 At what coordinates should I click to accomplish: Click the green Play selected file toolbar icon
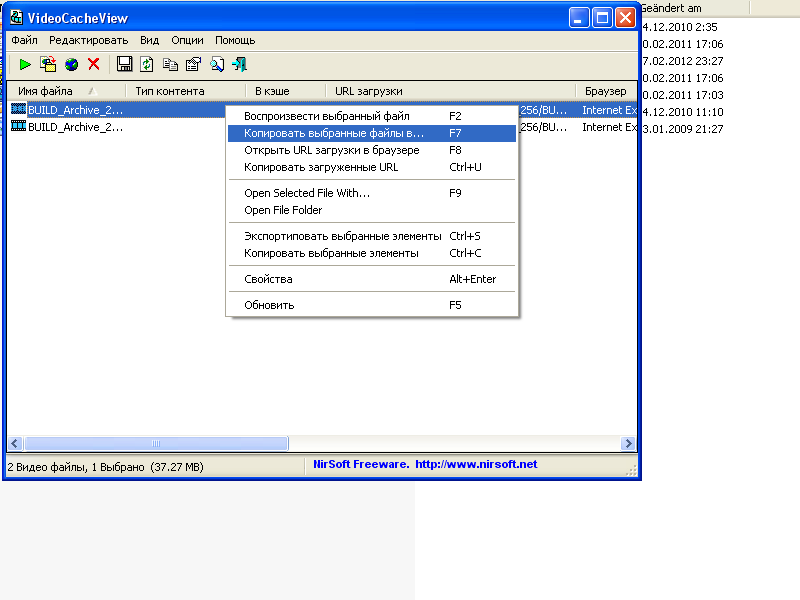tap(24, 64)
